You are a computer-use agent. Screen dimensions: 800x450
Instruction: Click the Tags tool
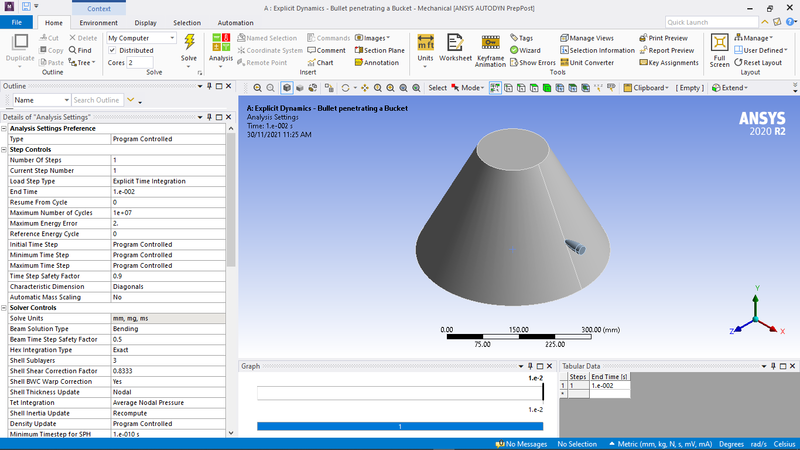coord(521,38)
